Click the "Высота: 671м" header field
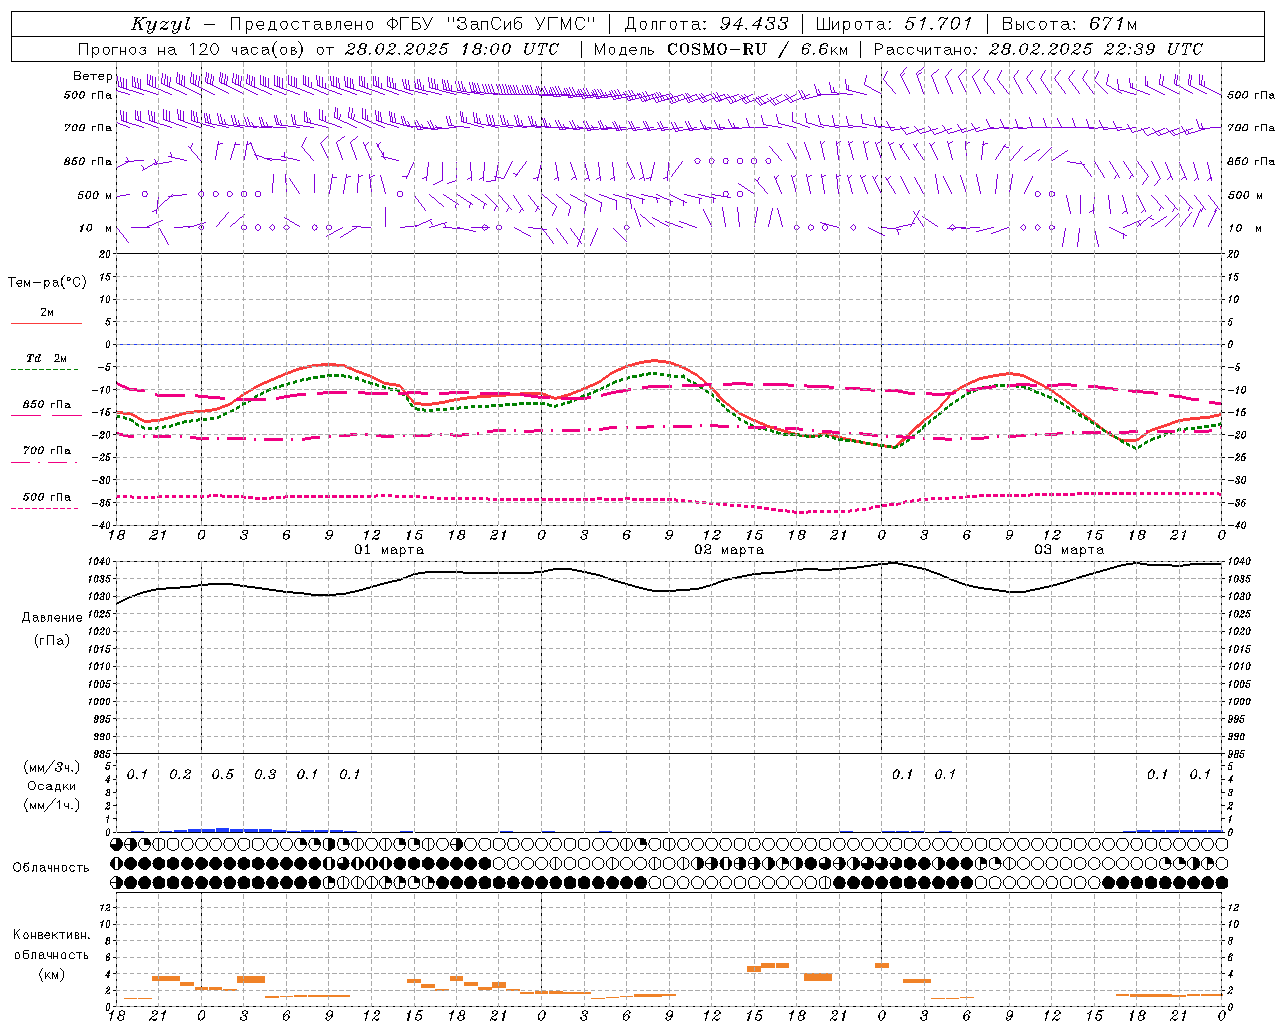1280x1024 pixels. 1069,24
